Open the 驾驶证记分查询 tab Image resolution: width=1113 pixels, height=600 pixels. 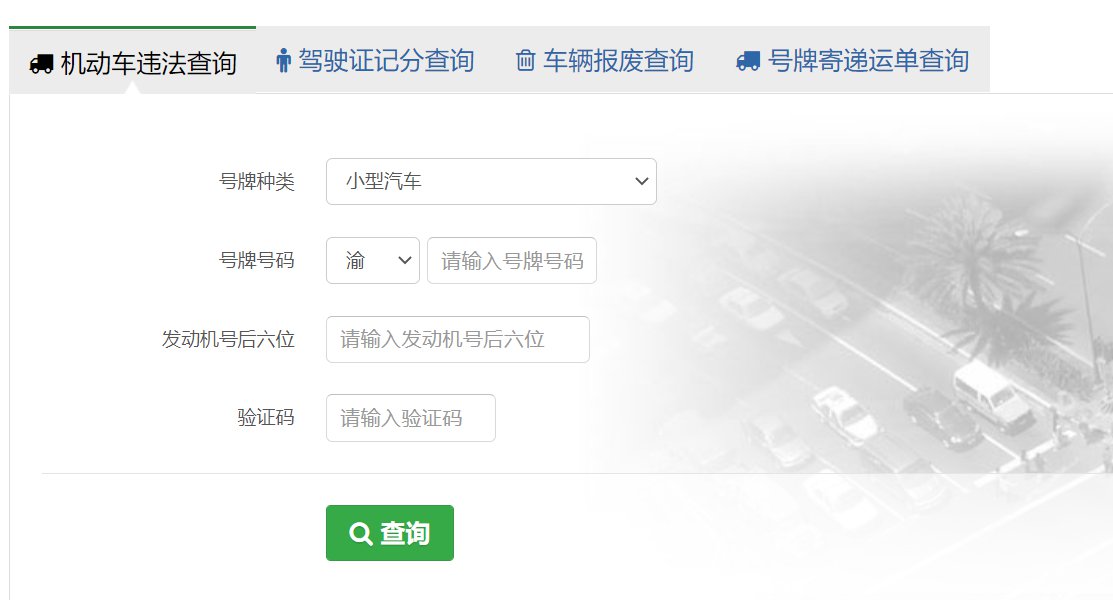(375, 60)
